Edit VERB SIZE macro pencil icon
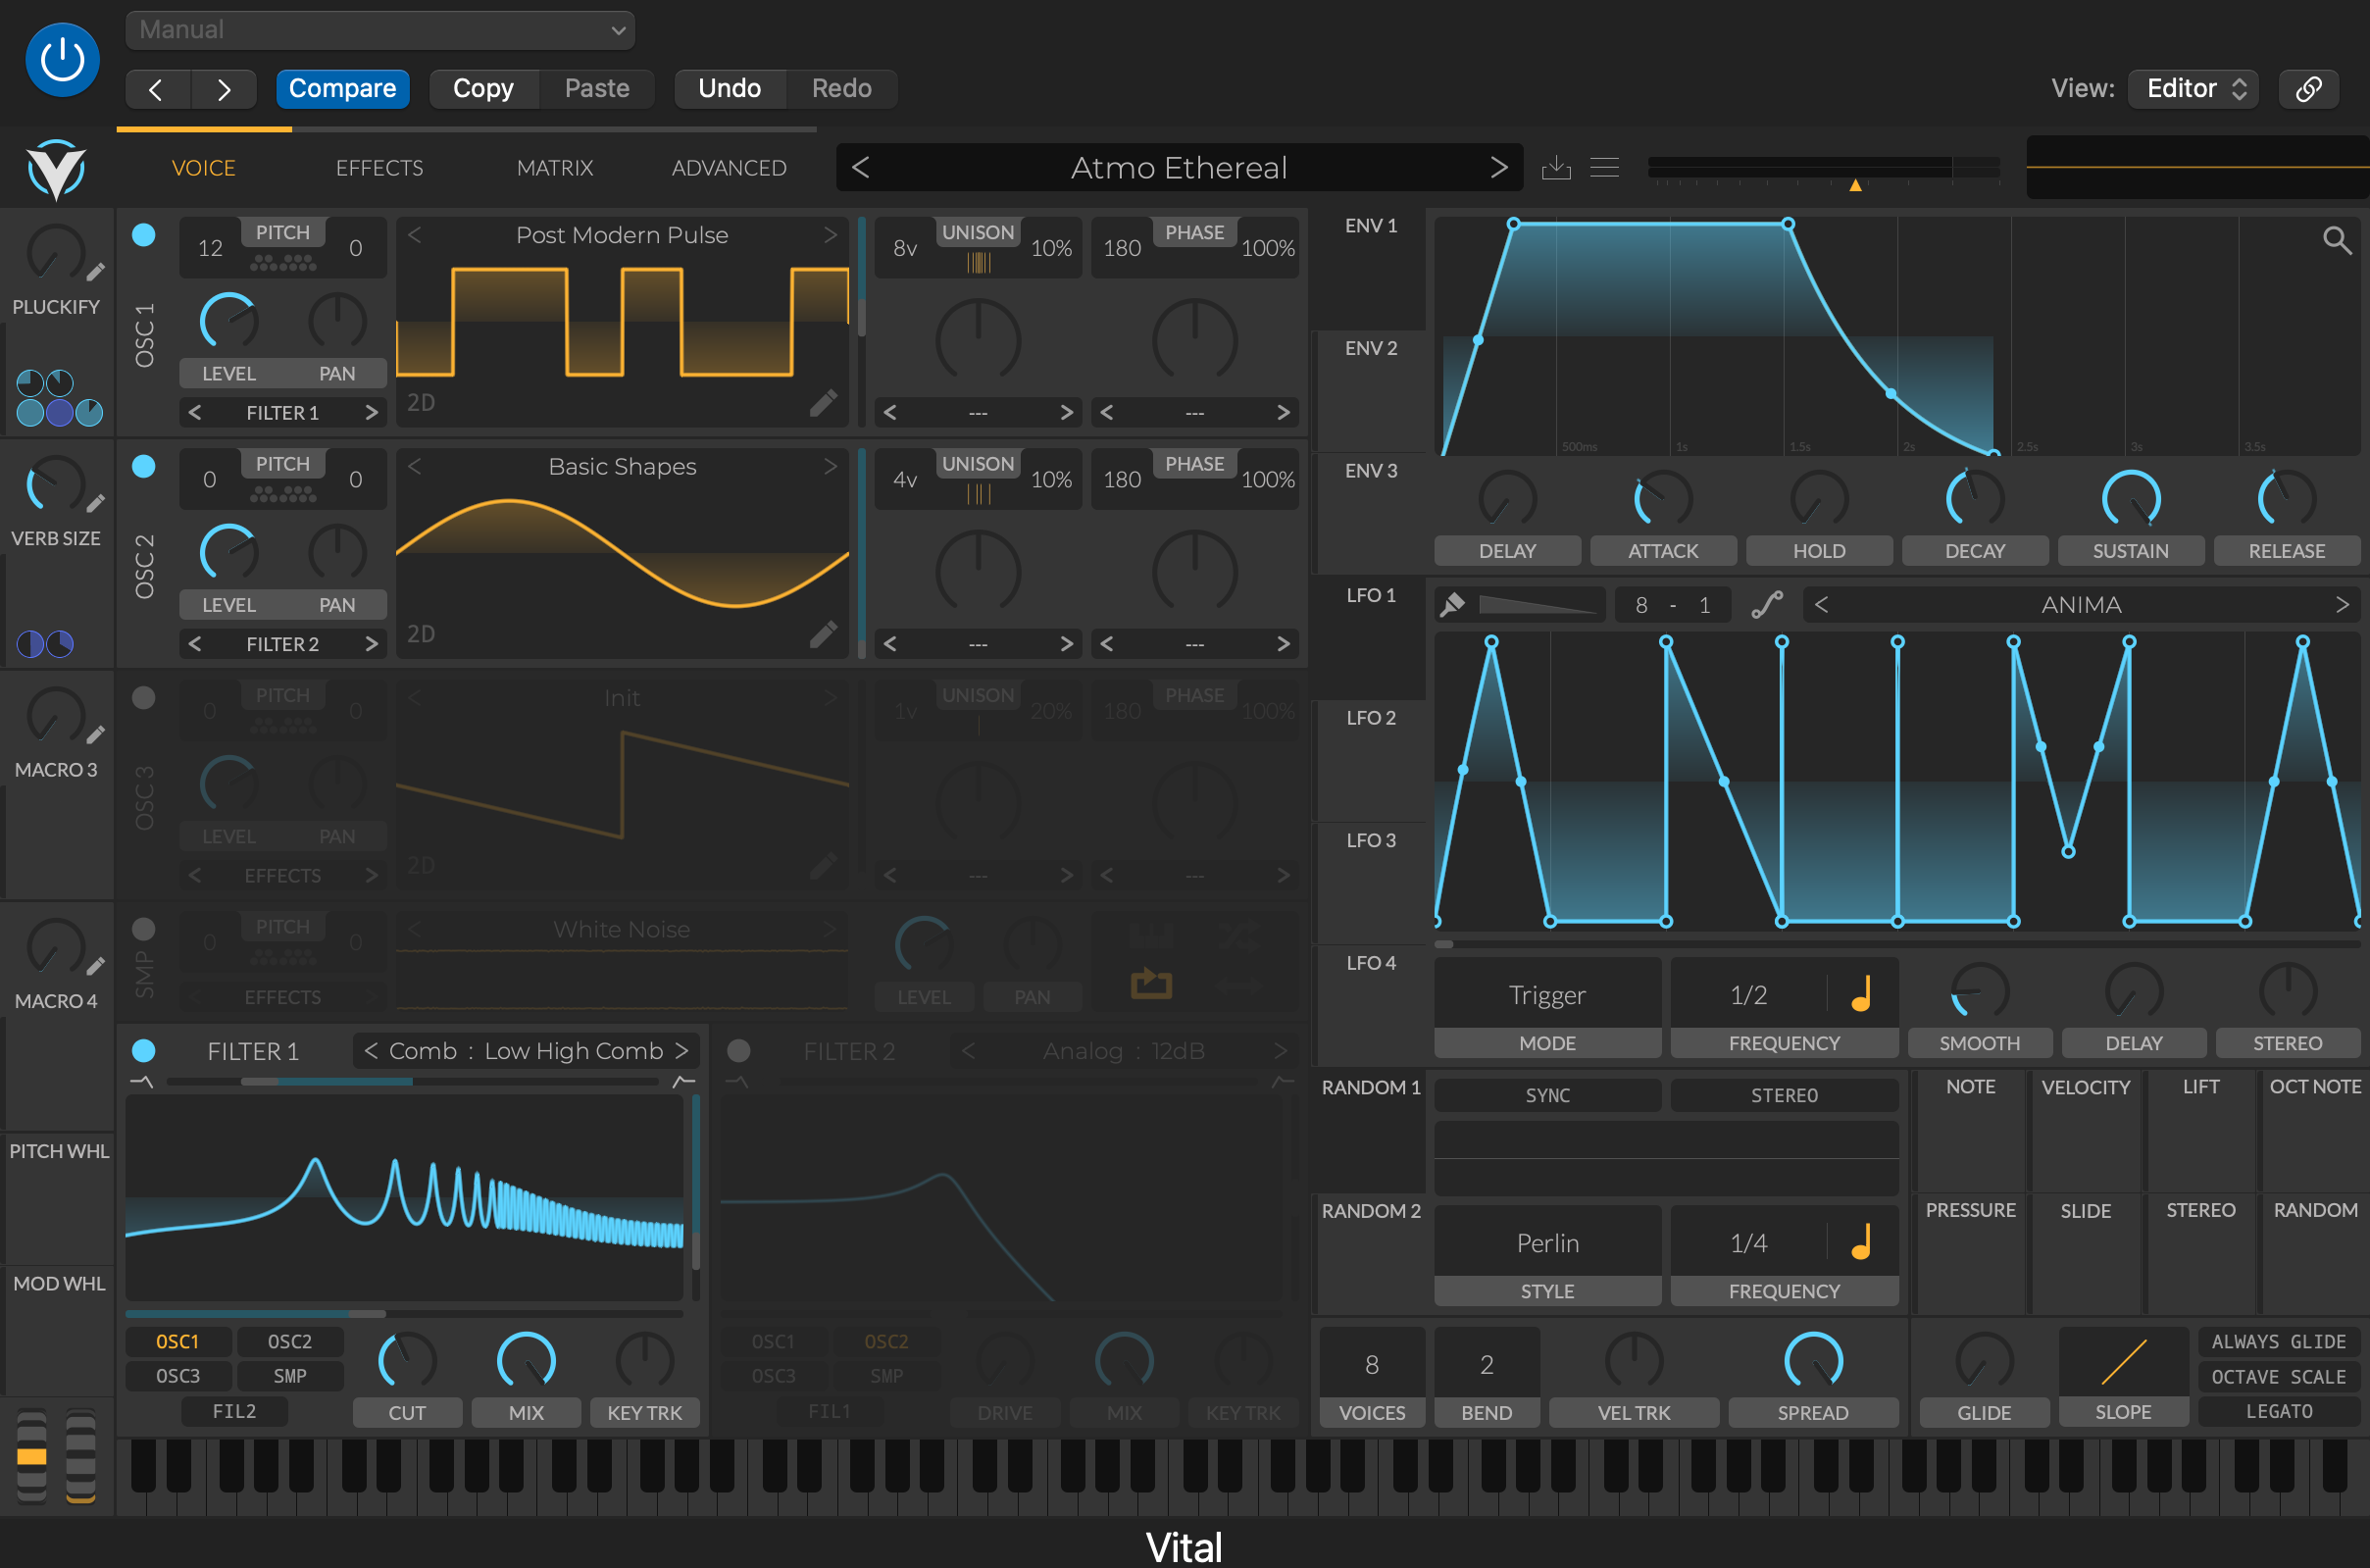Image resolution: width=2370 pixels, height=1568 pixels. [x=95, y=503]
